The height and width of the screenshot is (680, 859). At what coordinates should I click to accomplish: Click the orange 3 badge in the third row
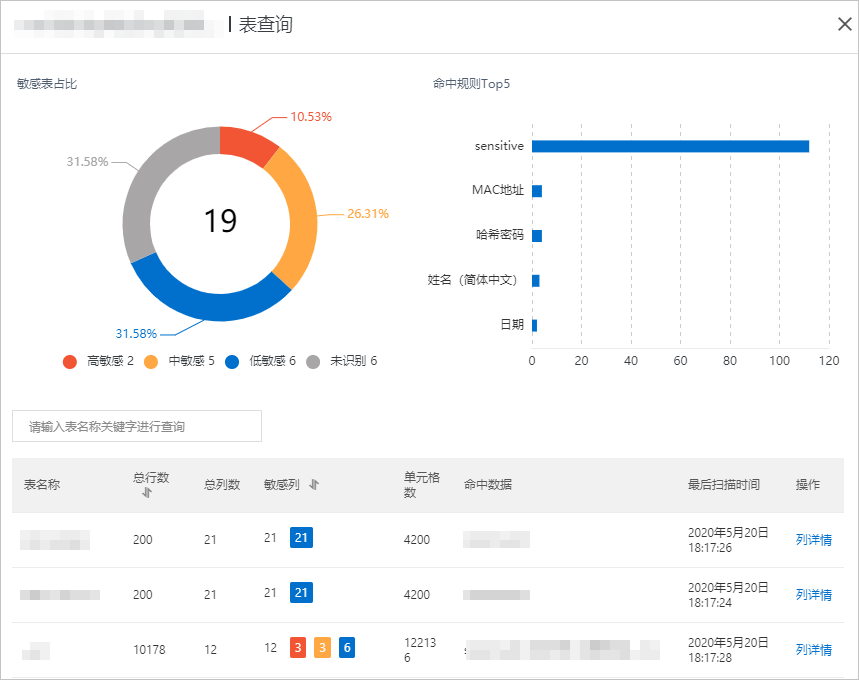[x=322, y=648]
